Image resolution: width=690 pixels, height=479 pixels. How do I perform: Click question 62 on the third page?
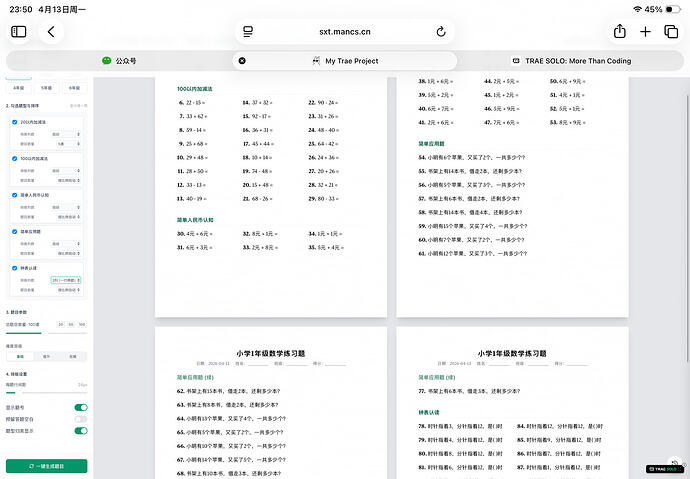click(228, 391)
